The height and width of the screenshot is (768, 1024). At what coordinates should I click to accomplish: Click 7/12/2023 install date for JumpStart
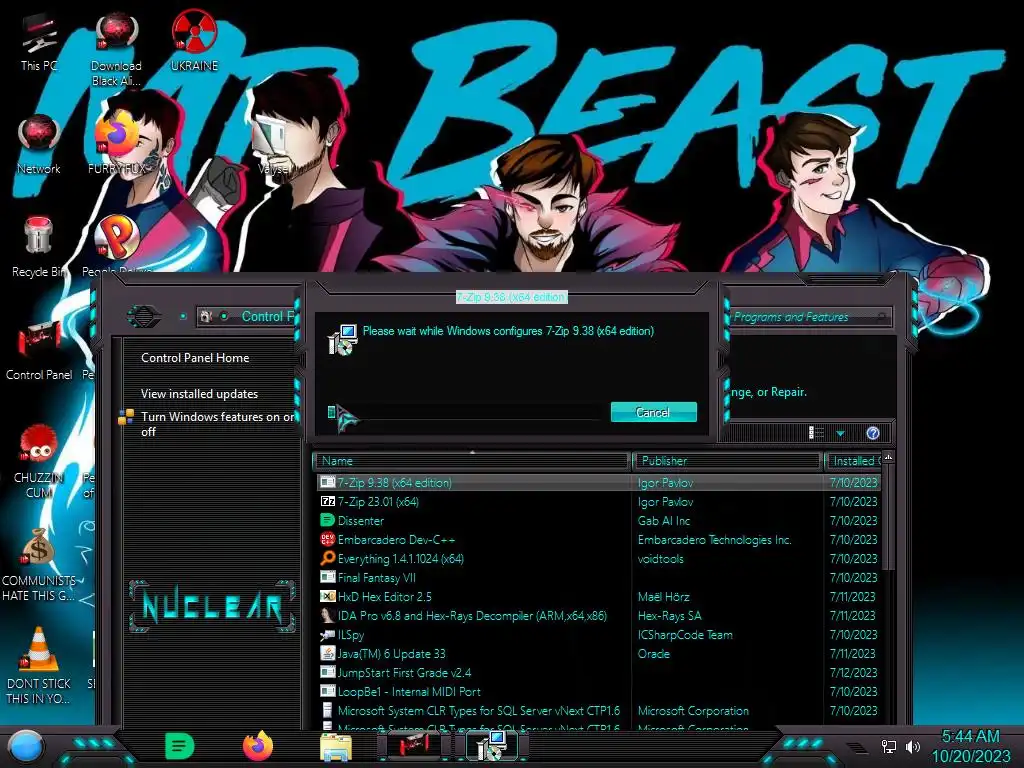coord(853,673)
